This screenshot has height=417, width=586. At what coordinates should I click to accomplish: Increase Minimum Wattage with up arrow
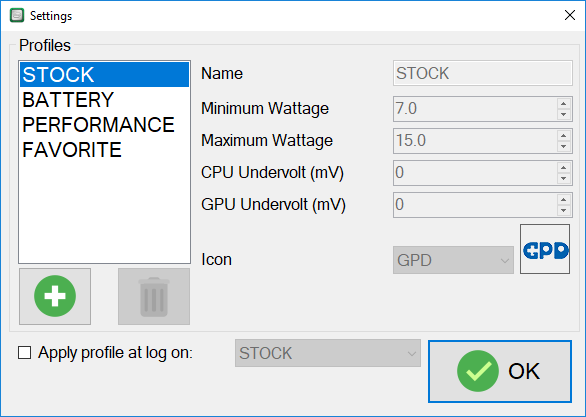(x=564, y=104)
